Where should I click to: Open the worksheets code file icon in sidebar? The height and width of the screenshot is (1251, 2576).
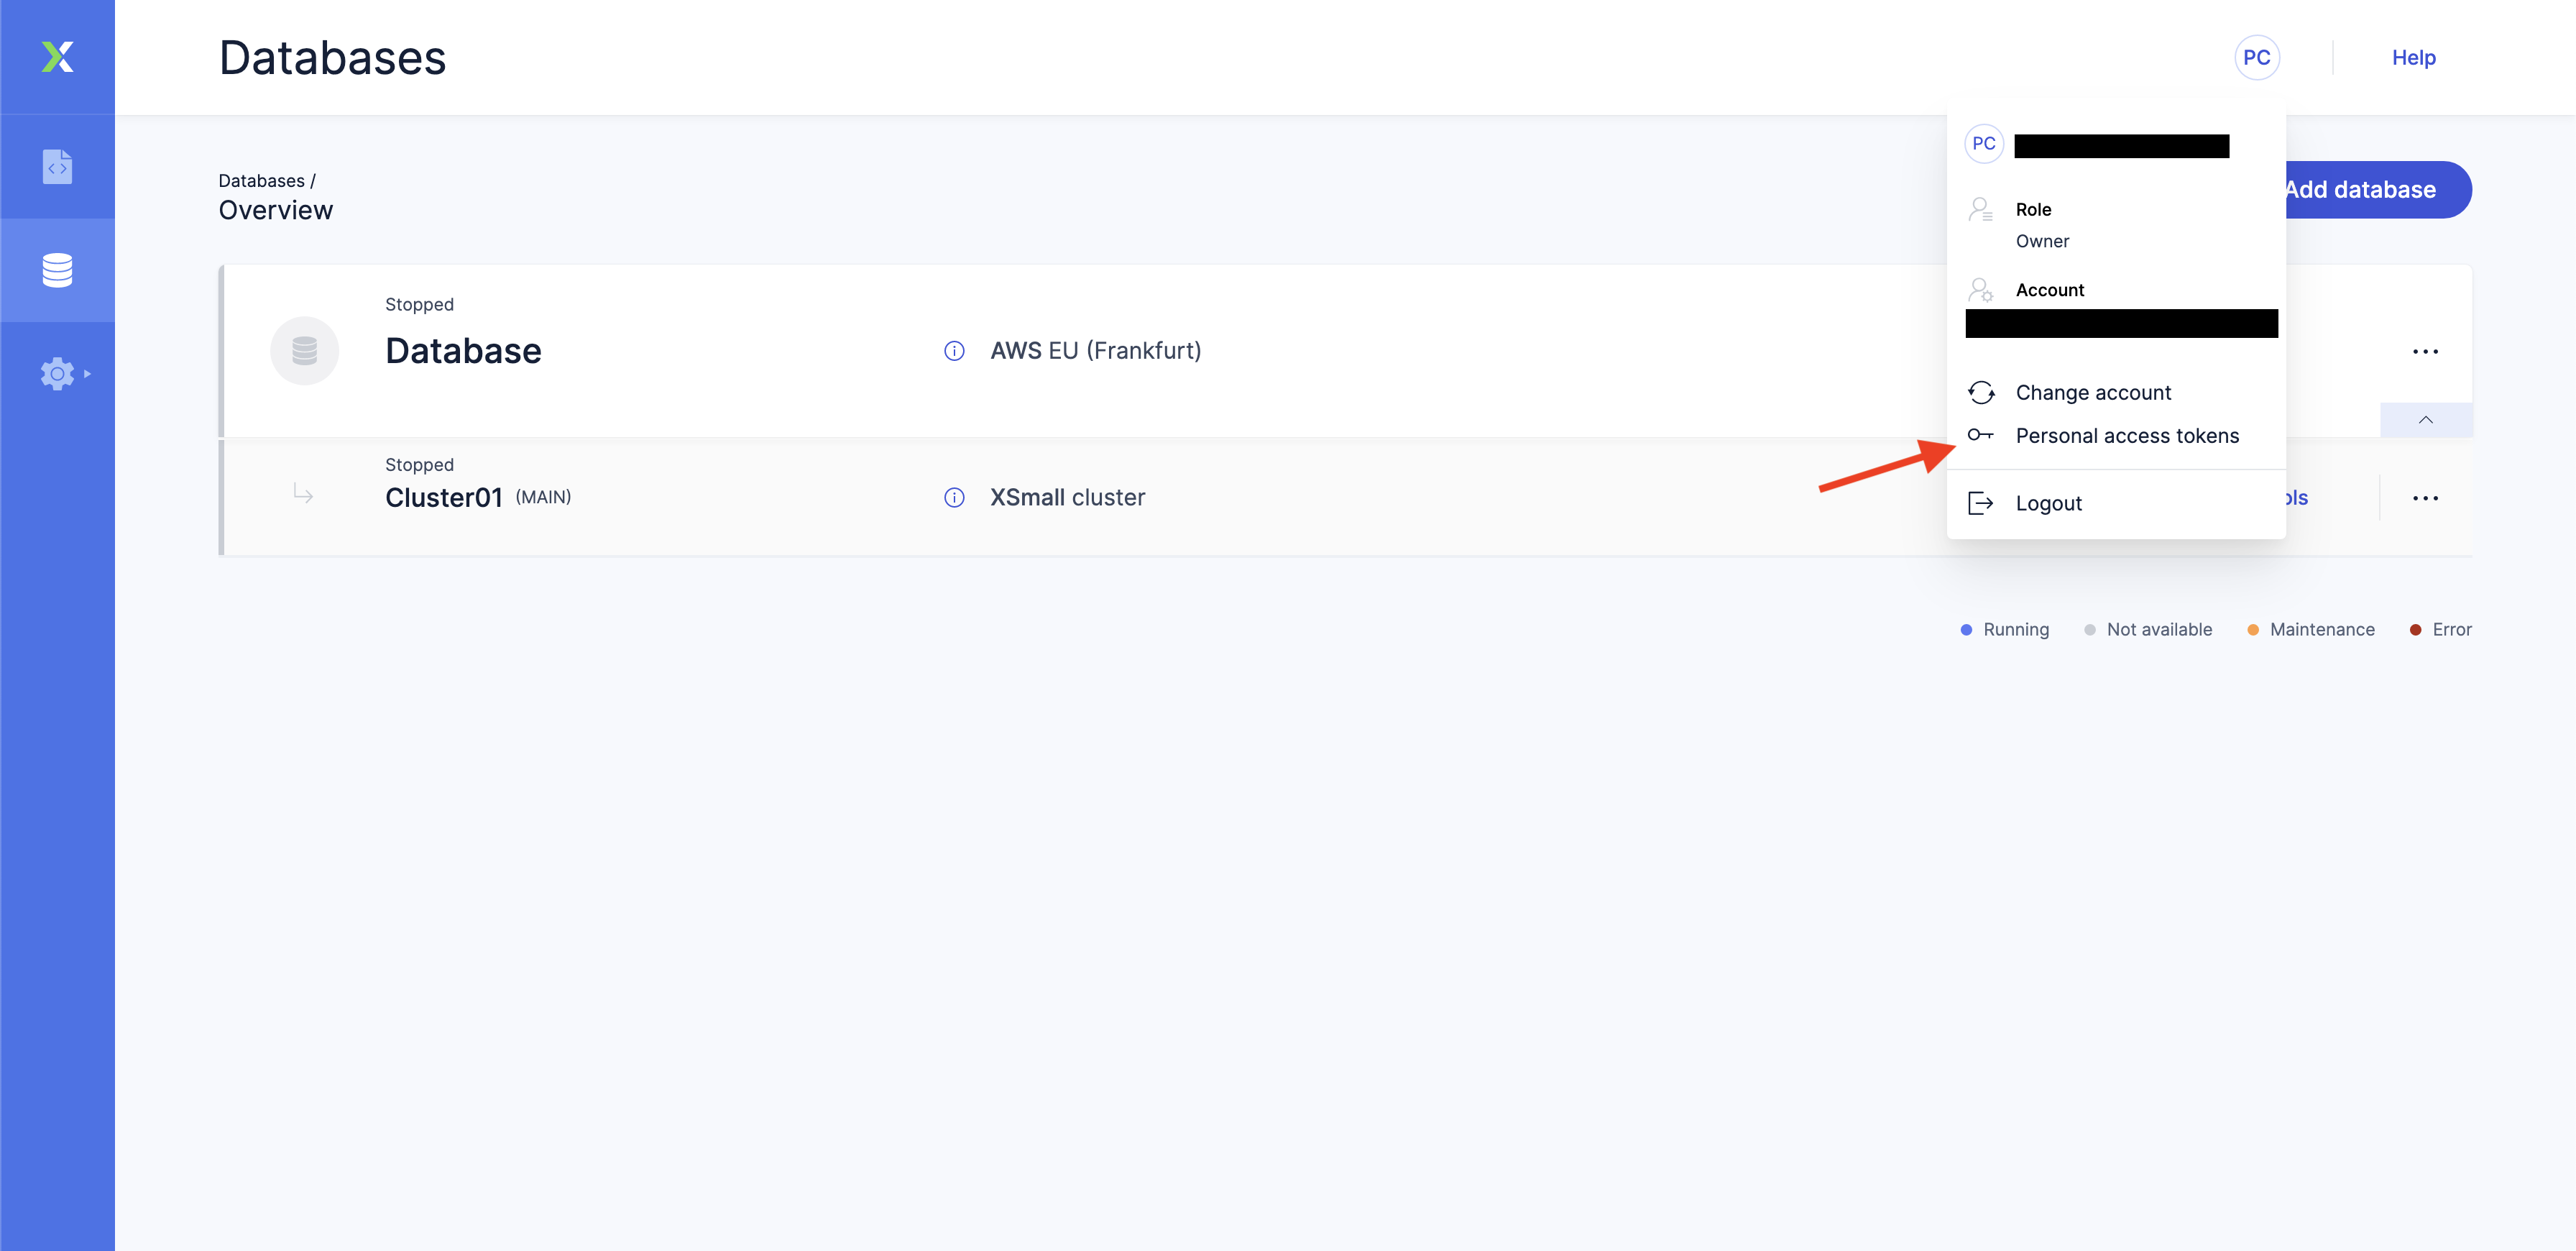(57, 167)
